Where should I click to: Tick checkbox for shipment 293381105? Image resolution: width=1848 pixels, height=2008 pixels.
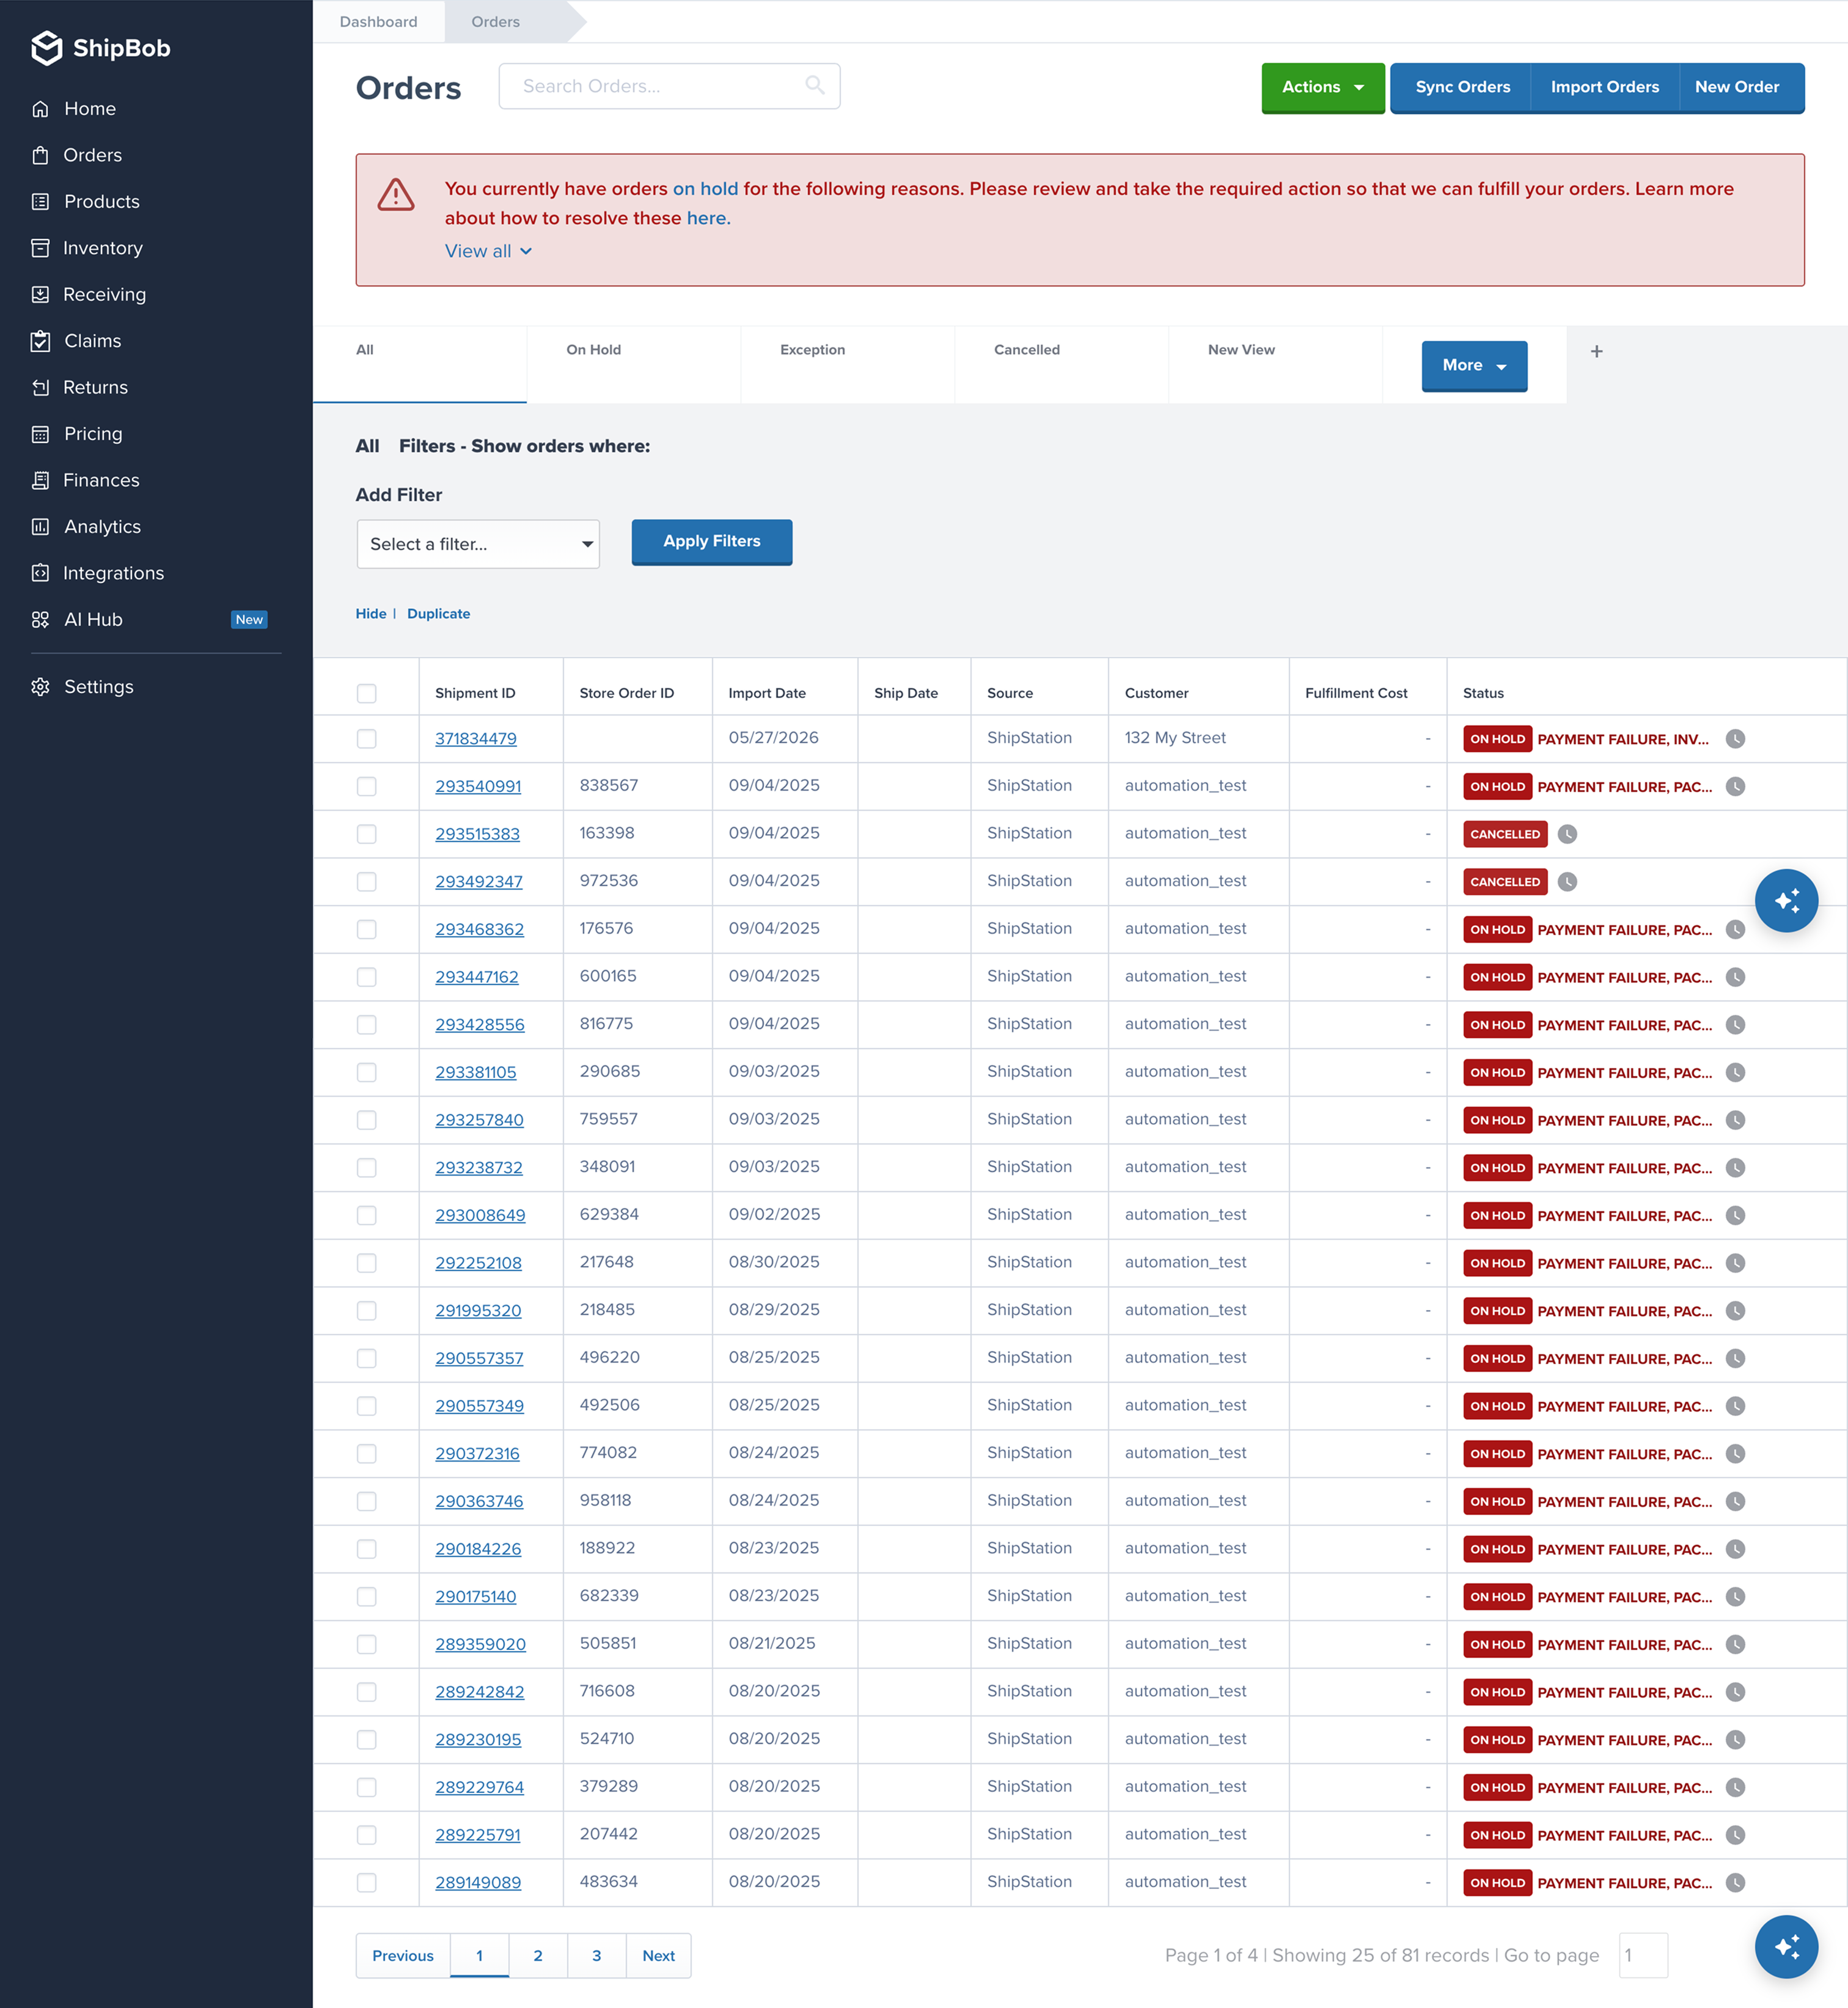point(367,1073)
